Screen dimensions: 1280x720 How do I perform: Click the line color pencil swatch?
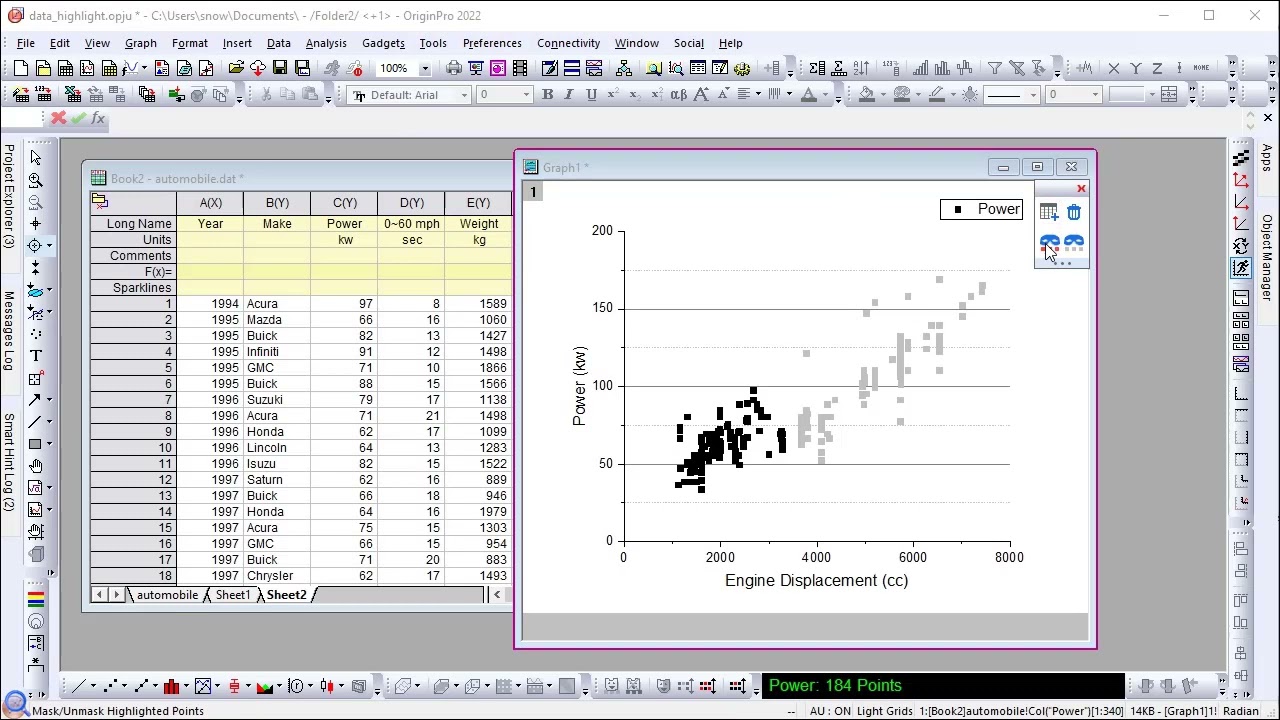[x=938, y=95]
